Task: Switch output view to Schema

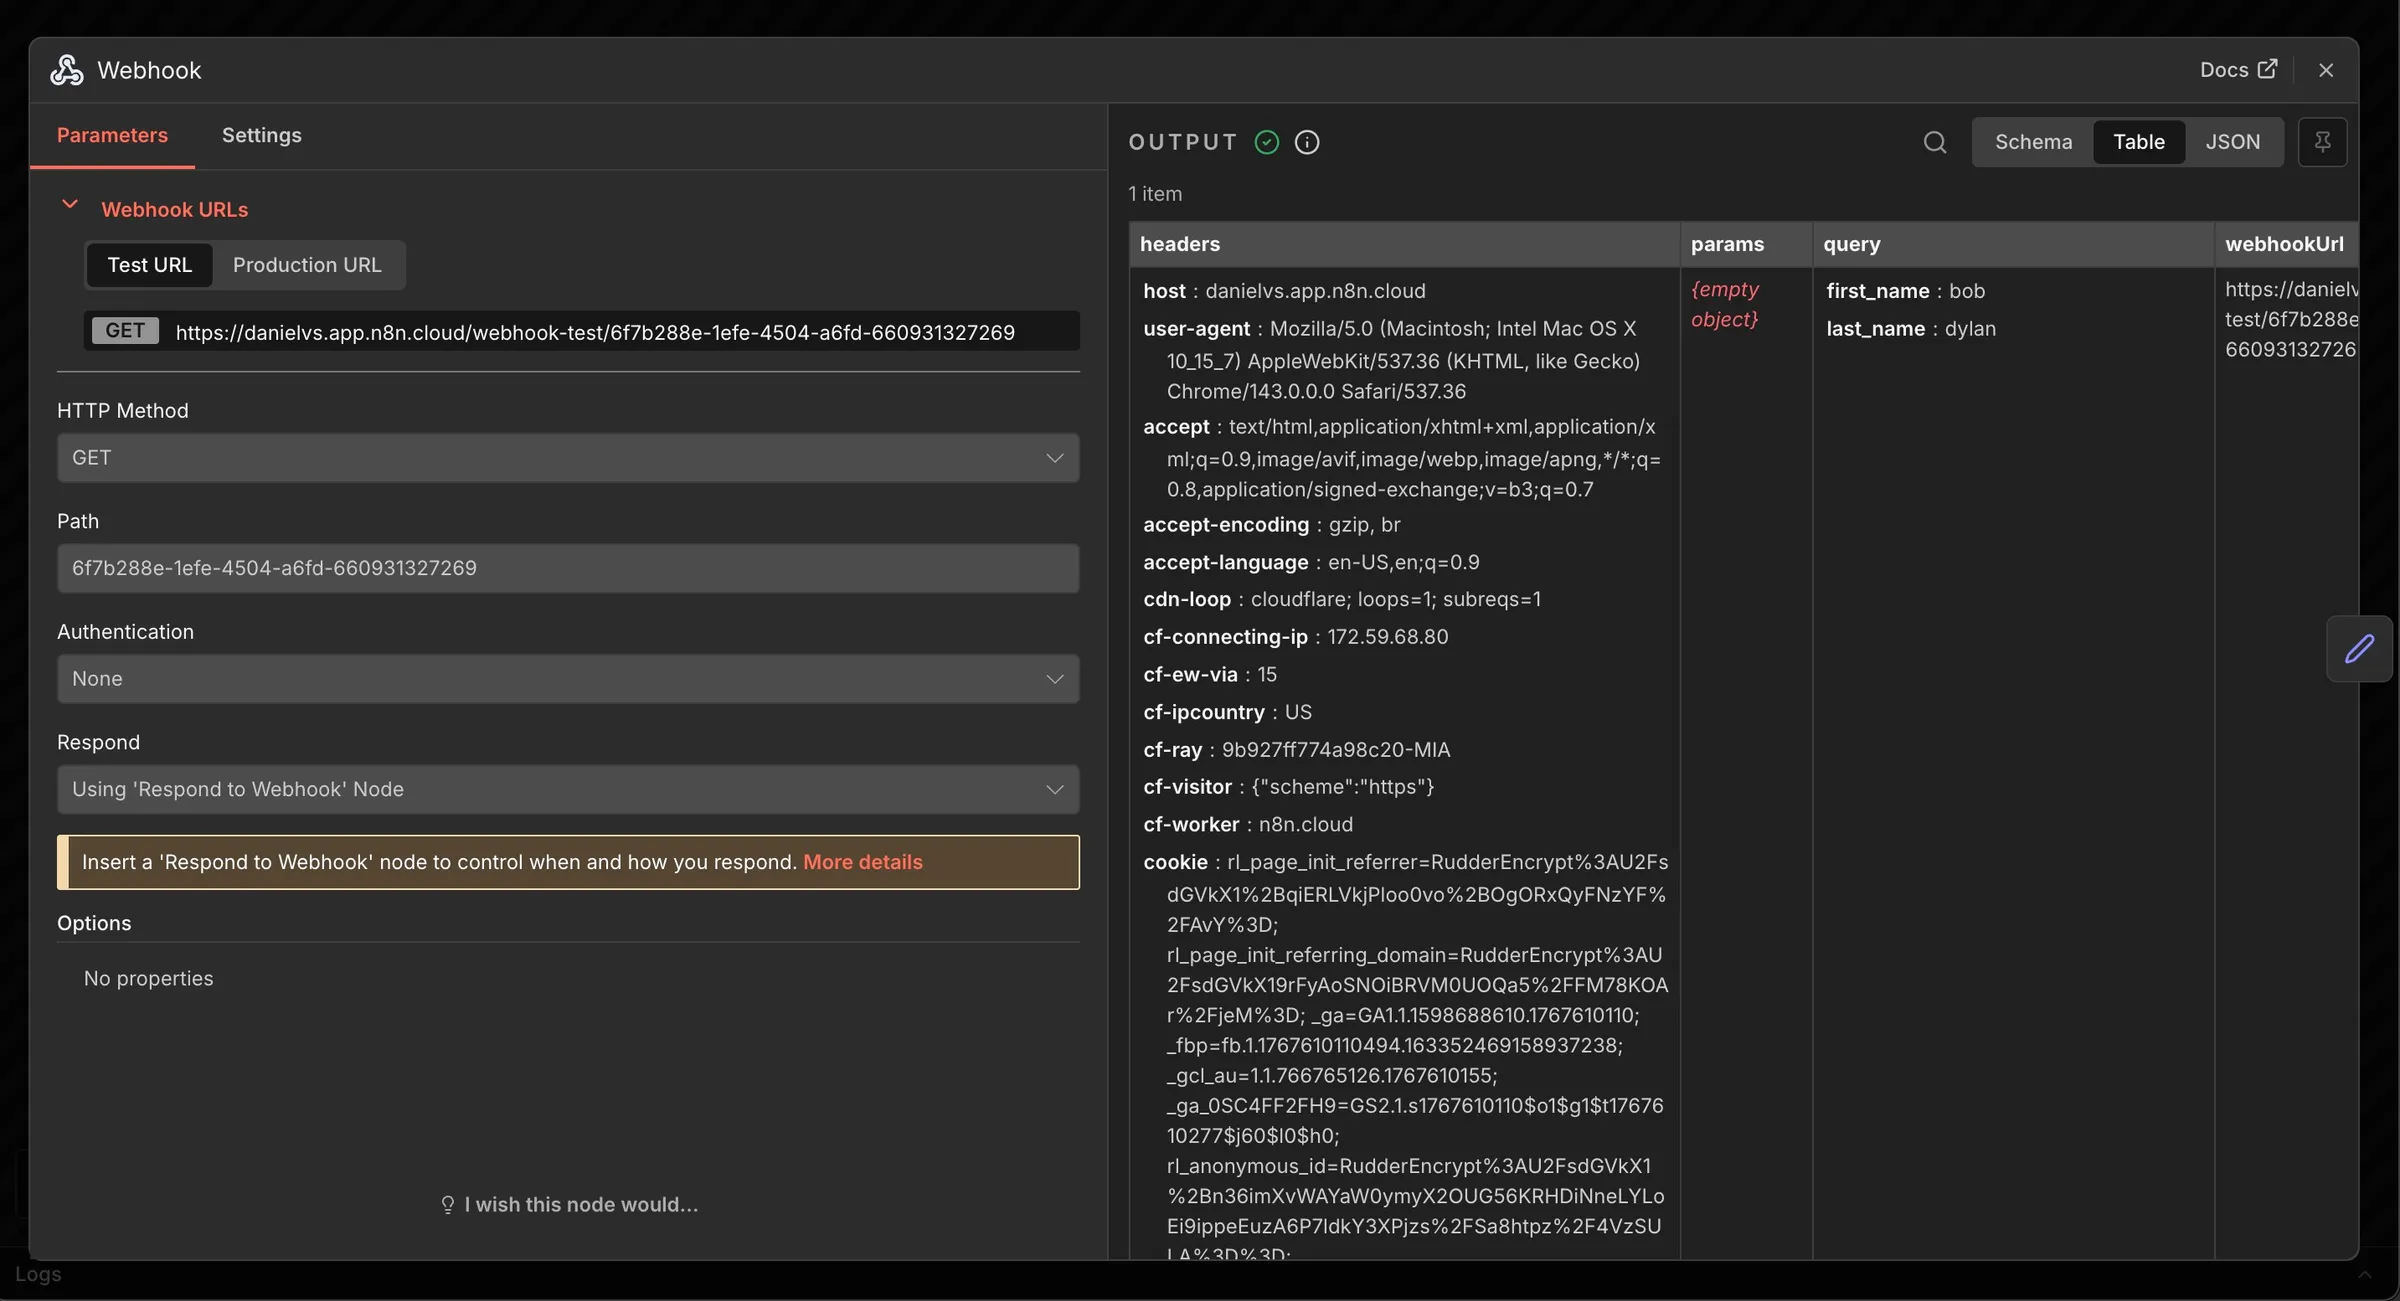Action: (x=2033, y=142)
